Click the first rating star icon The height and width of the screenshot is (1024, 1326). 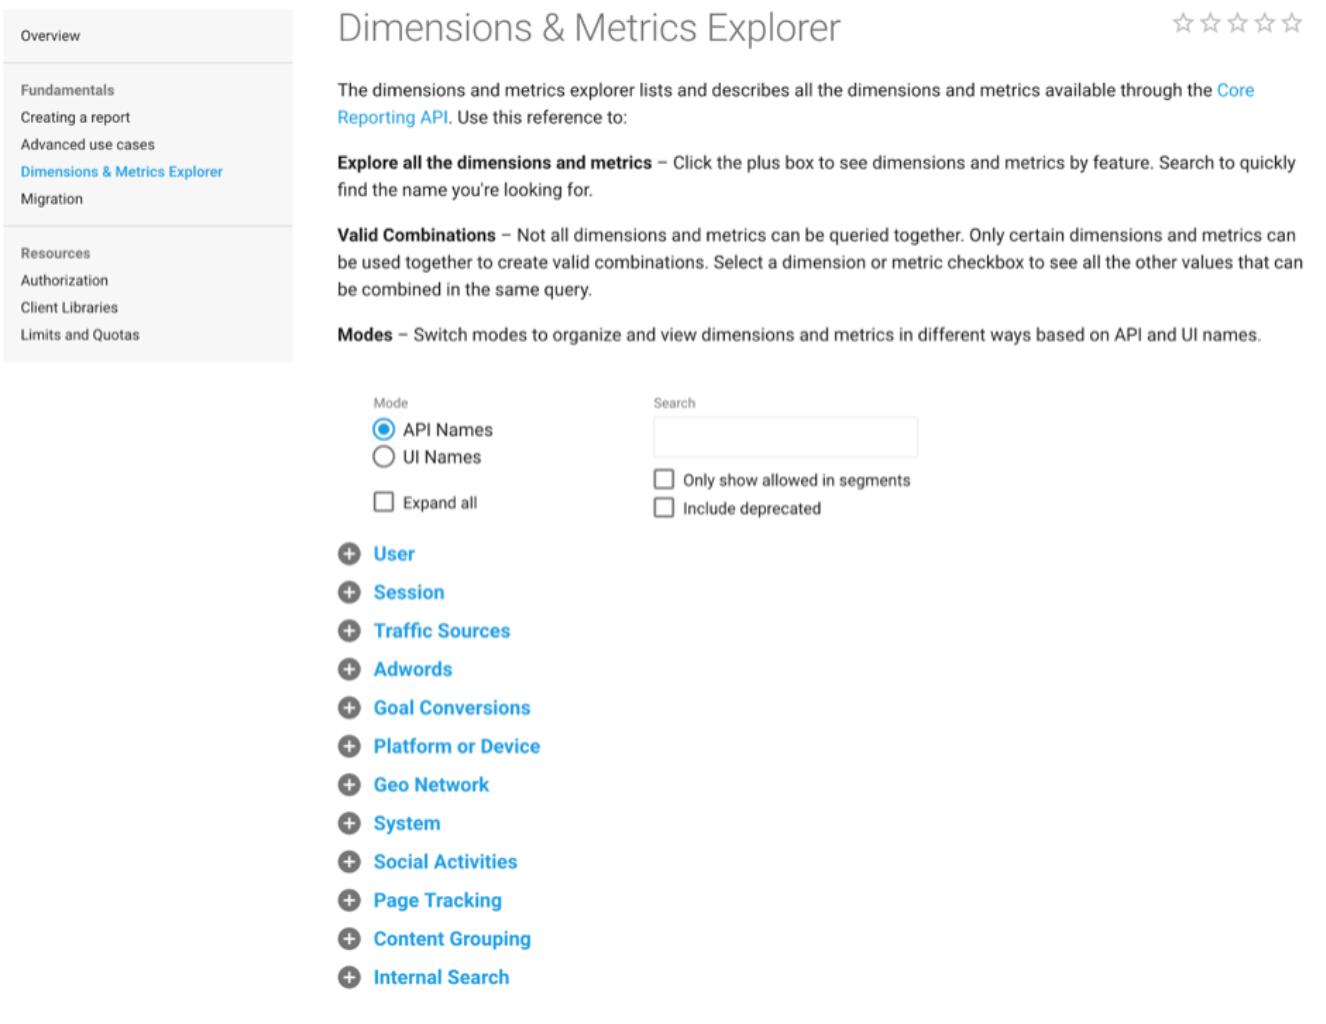(x=1183, y=23)
